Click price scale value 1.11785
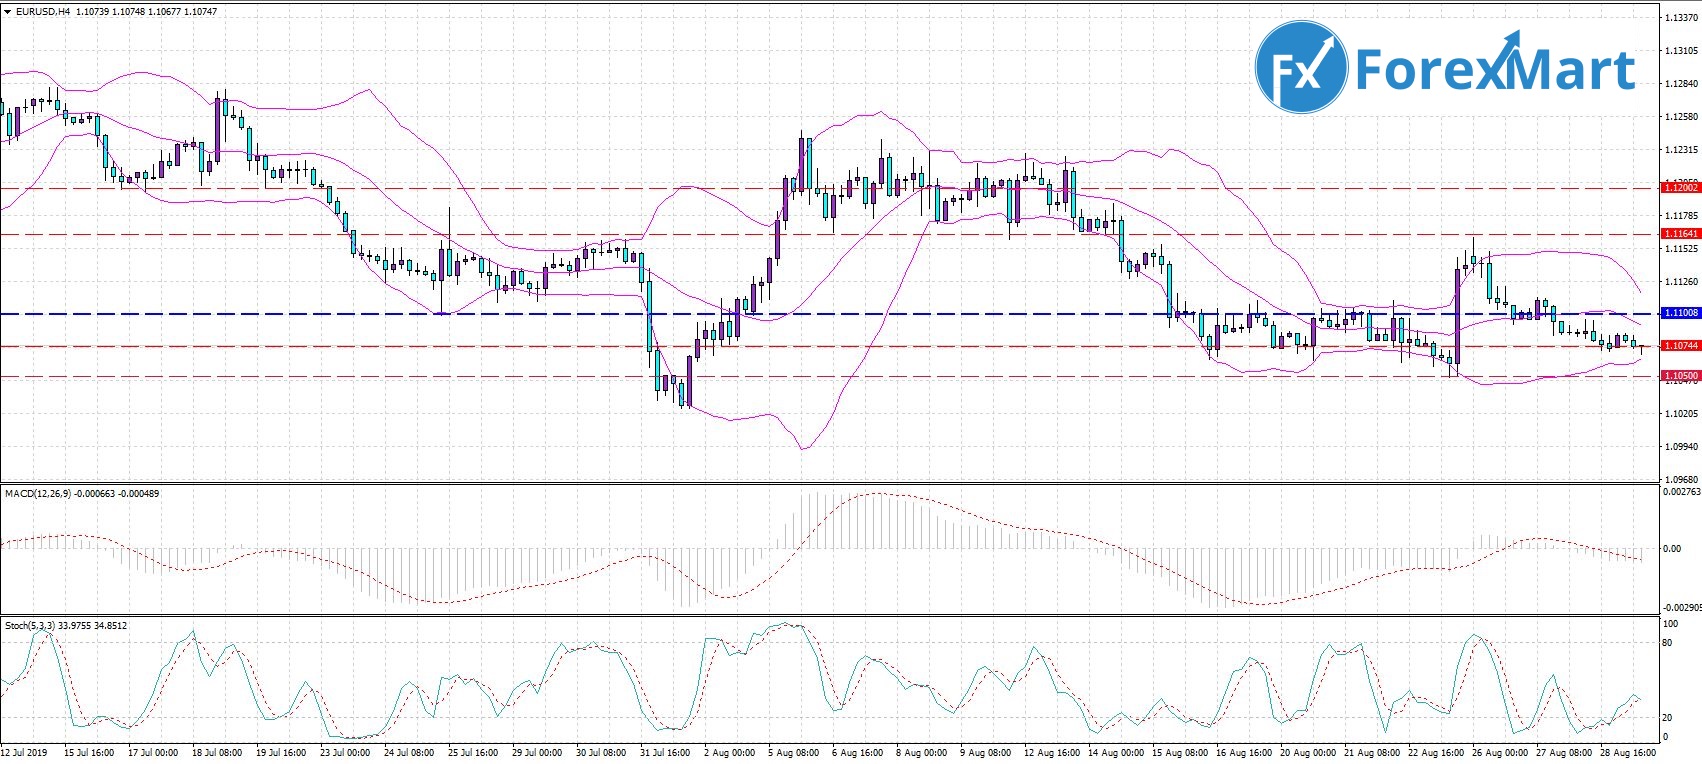 pyautogui.click(x=1680, y=216)
